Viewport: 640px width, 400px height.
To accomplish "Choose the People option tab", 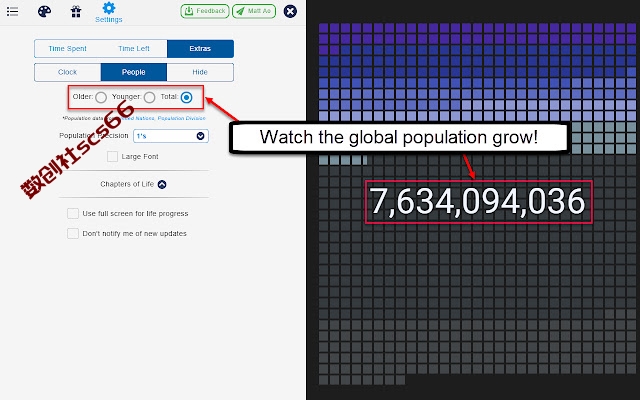I will click(133, 72).
